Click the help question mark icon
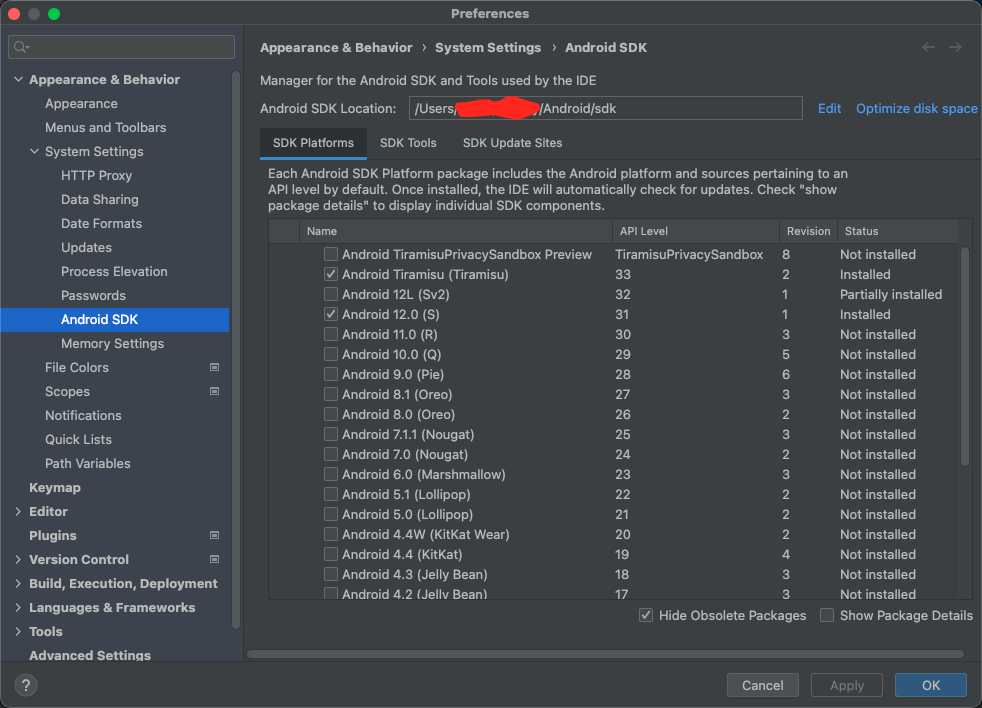Viewport: 982px width, 708px height. click(26, 685)
